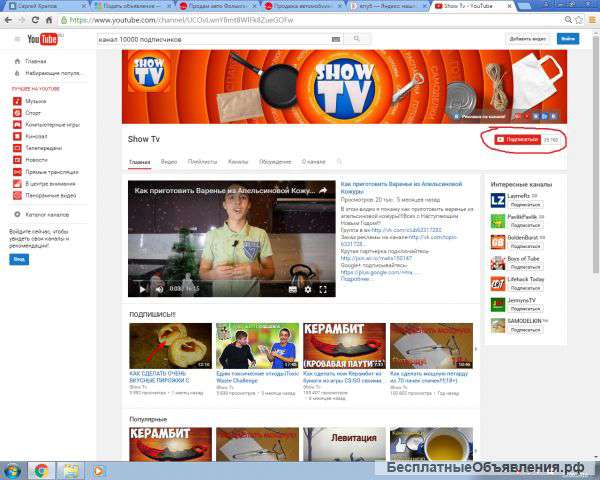Click the Добавить видео button
The image size is (600, 480).
click(x=528, y=39)
